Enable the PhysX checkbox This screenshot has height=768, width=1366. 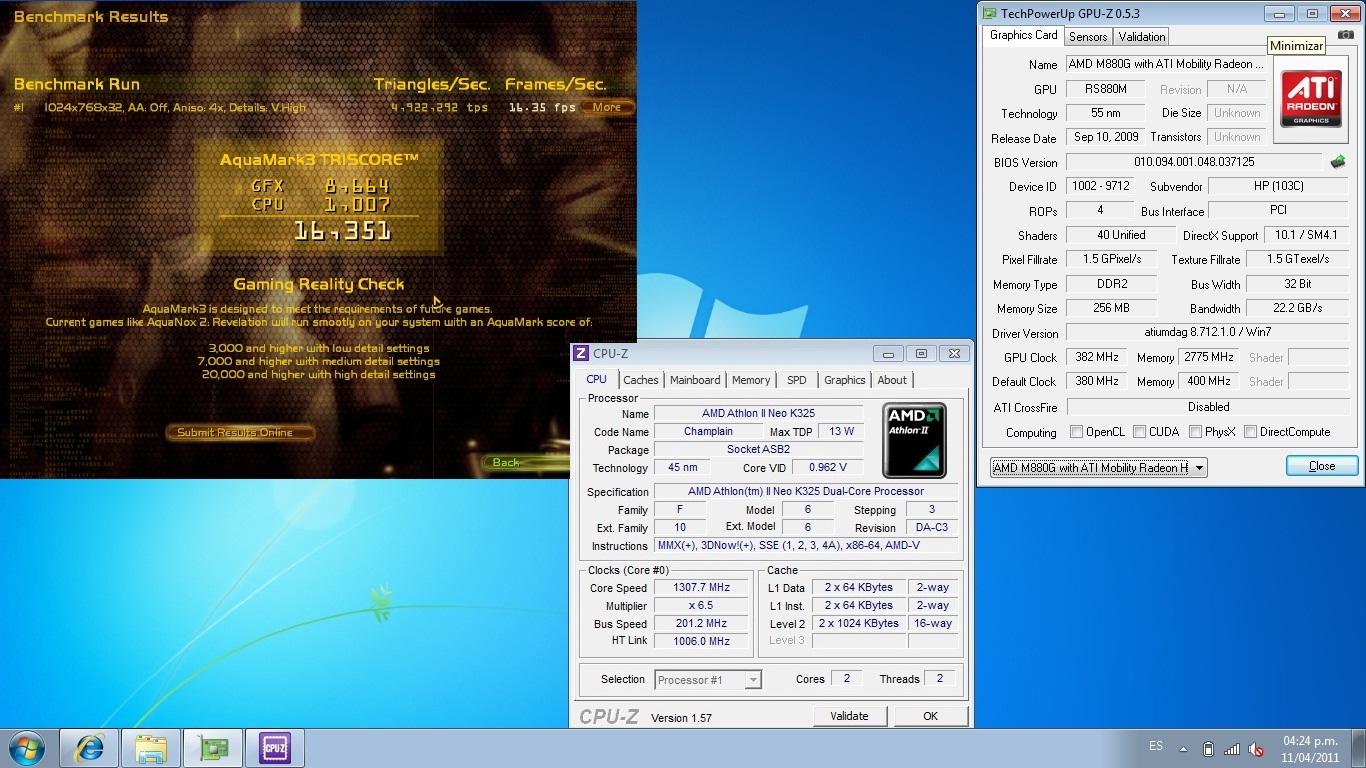[x=1195, y=432]
